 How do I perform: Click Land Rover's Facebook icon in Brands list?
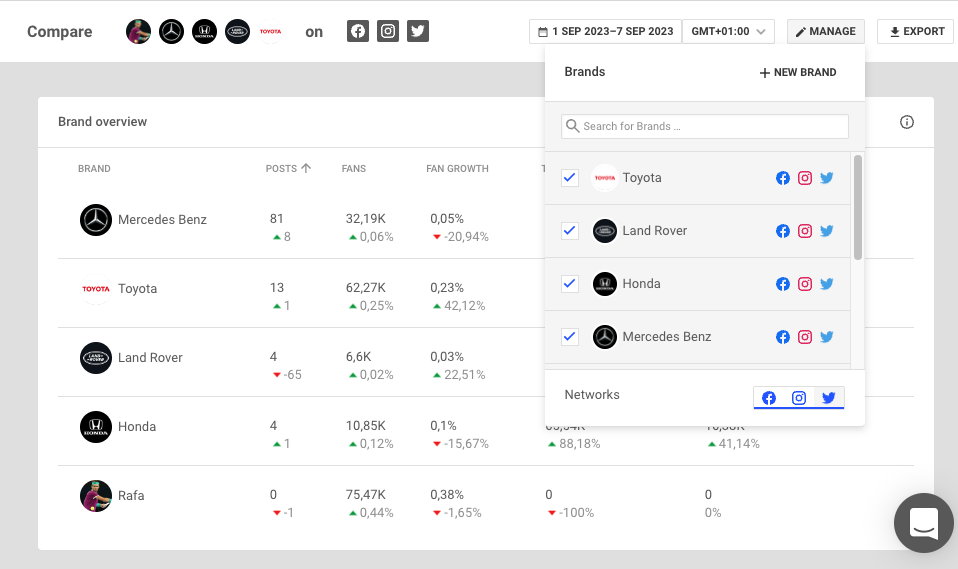pyautogui.click(x=783, y=231)
